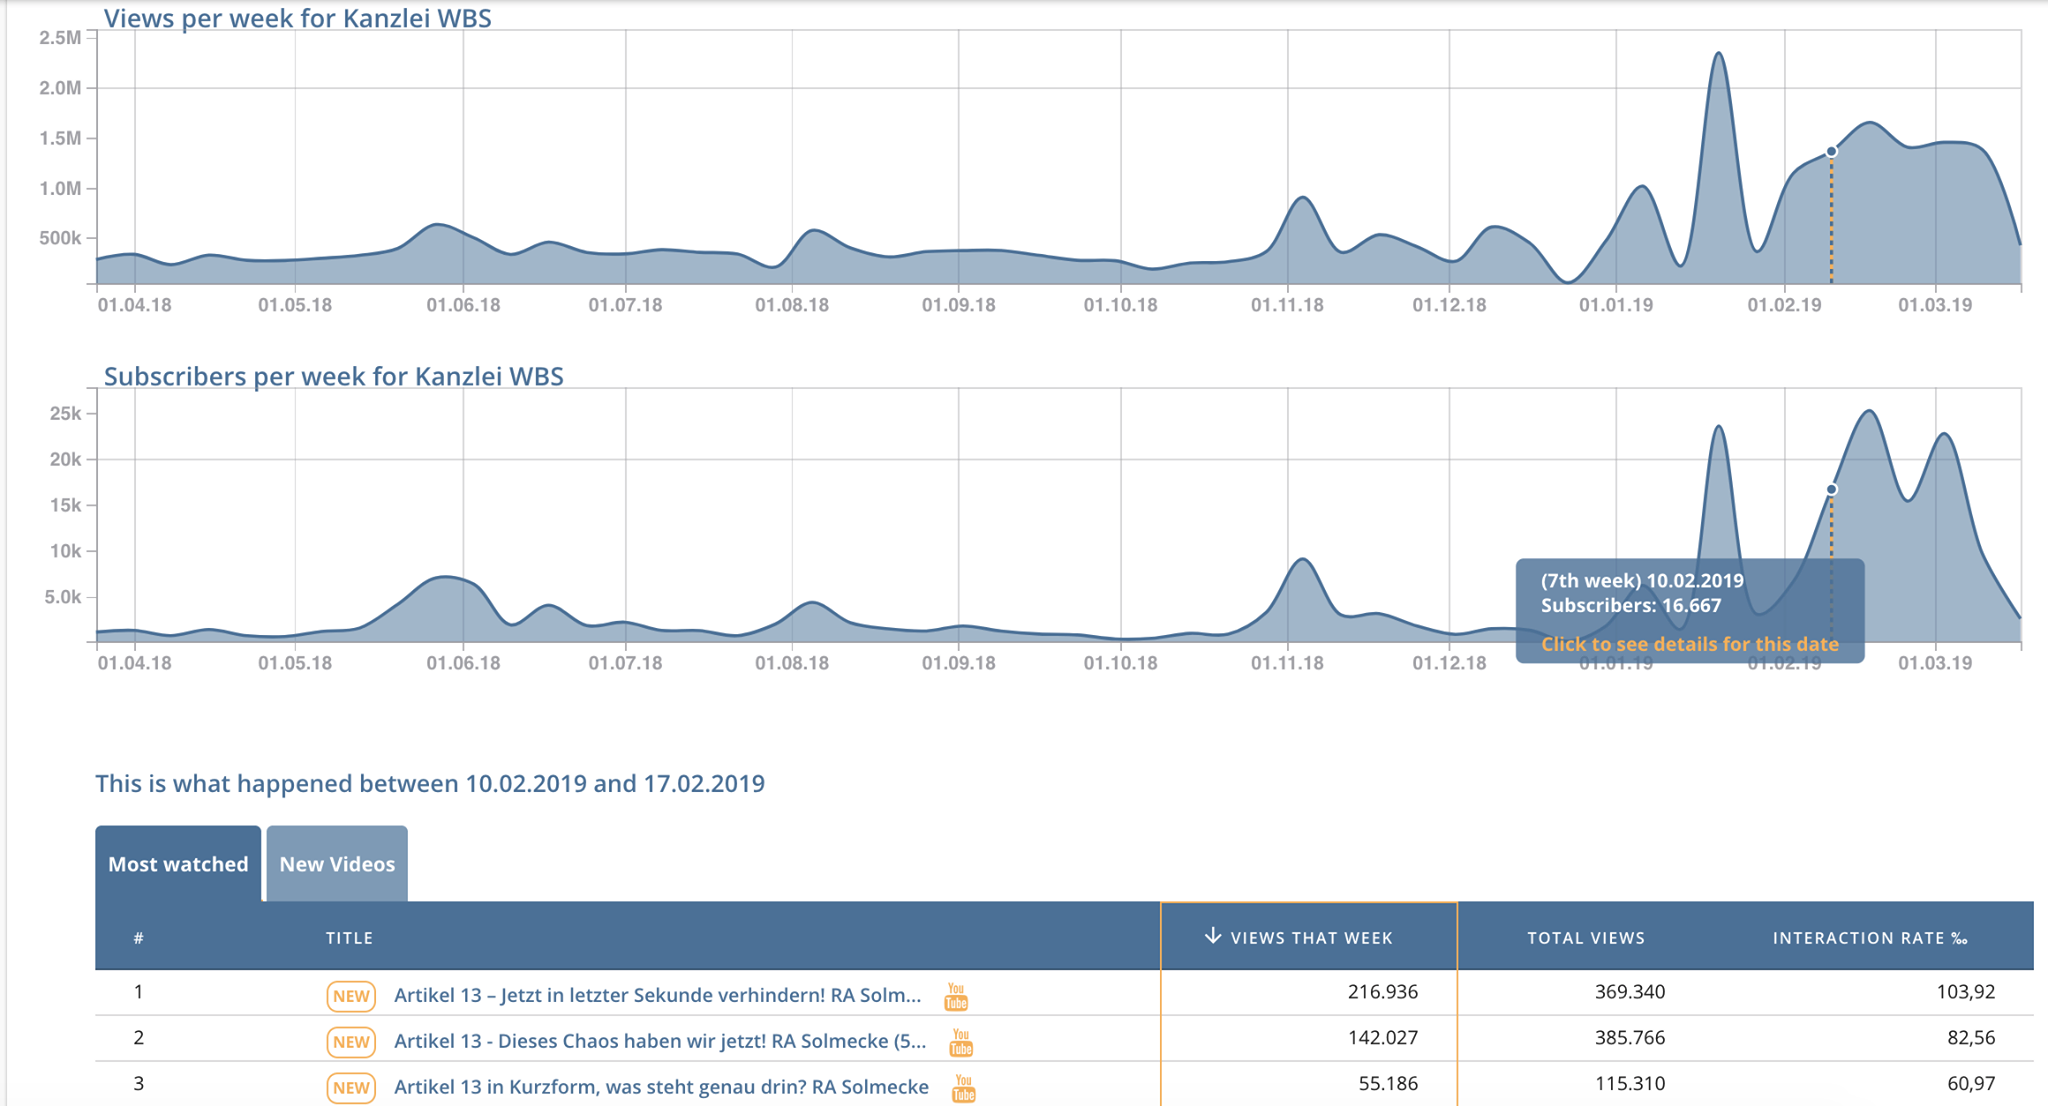Image resolution: width=2048 pixels, height=1106 pixels.
Task: Click the 82,56 interaction rate cell
Action: (1971, 1038)
